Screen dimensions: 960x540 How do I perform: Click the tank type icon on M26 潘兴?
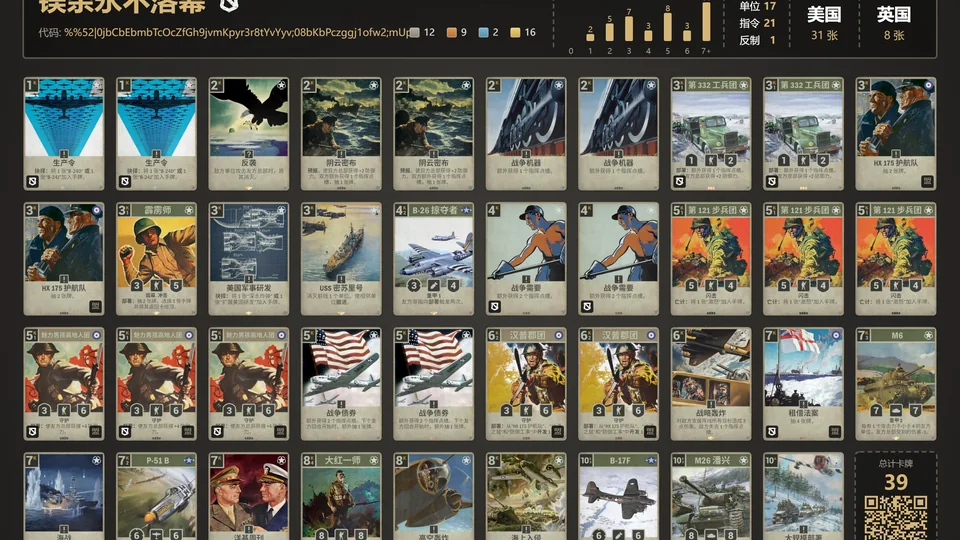coord(711,535)
